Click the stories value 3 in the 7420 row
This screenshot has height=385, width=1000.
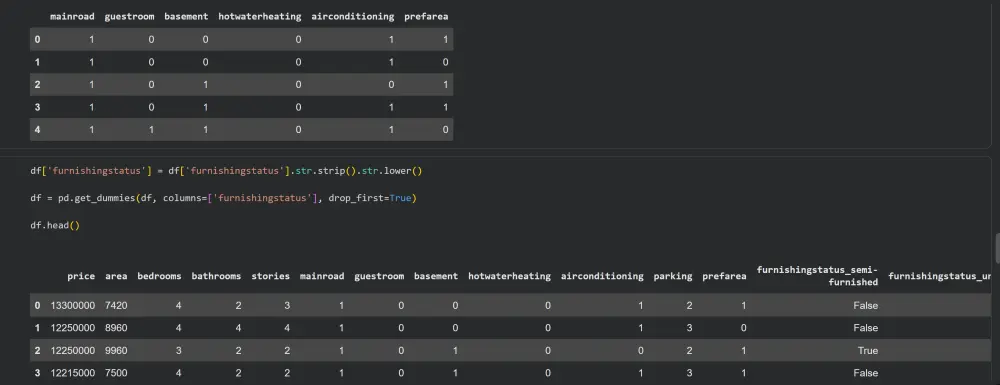click(287, 305)
